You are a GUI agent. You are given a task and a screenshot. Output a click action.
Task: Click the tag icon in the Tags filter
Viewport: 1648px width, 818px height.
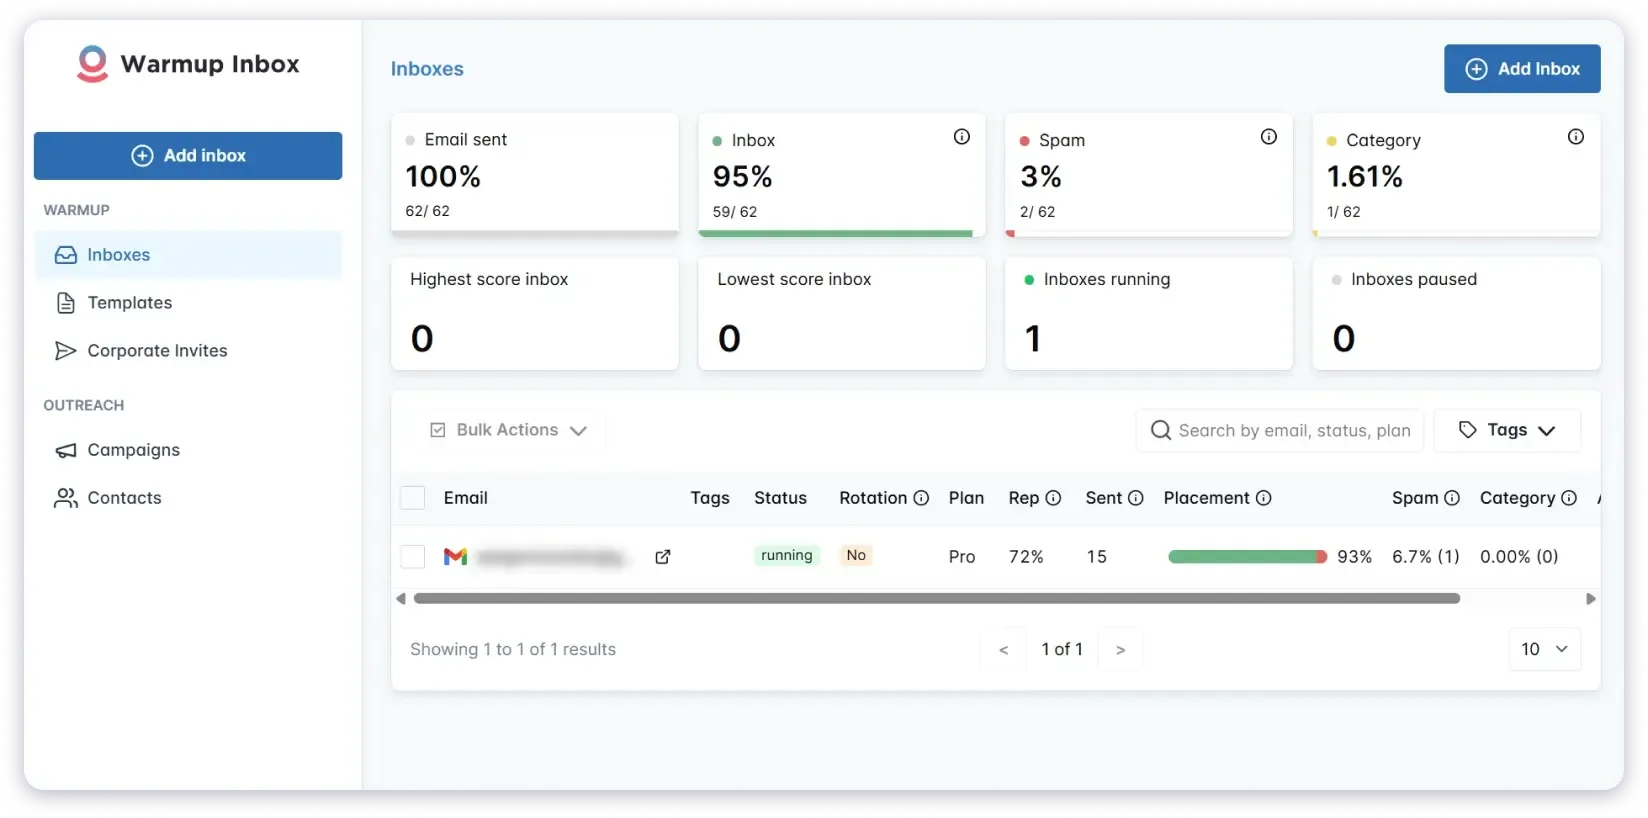(x=1467, y=430)
